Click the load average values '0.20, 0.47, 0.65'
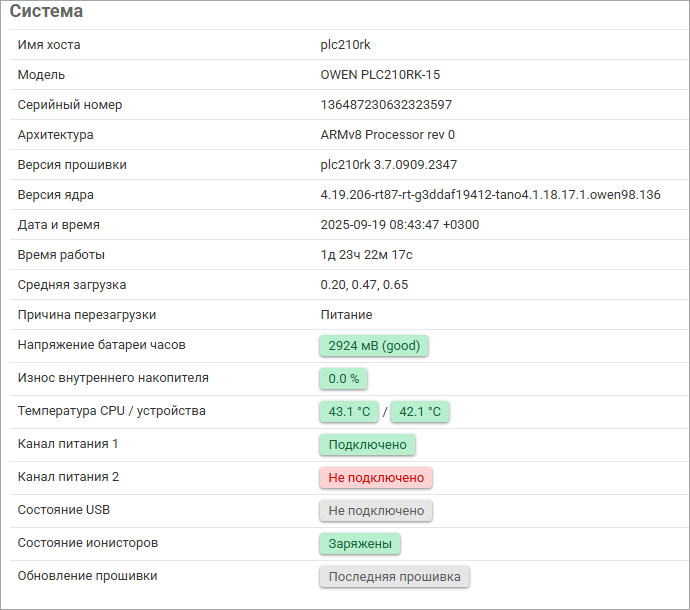 coord(364,285)
